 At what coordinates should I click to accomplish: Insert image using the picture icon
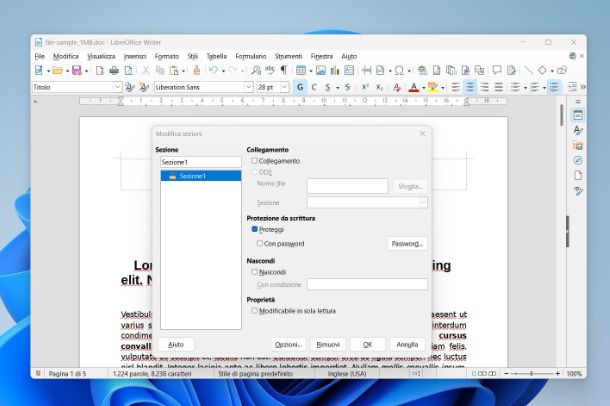coord(321,70)
